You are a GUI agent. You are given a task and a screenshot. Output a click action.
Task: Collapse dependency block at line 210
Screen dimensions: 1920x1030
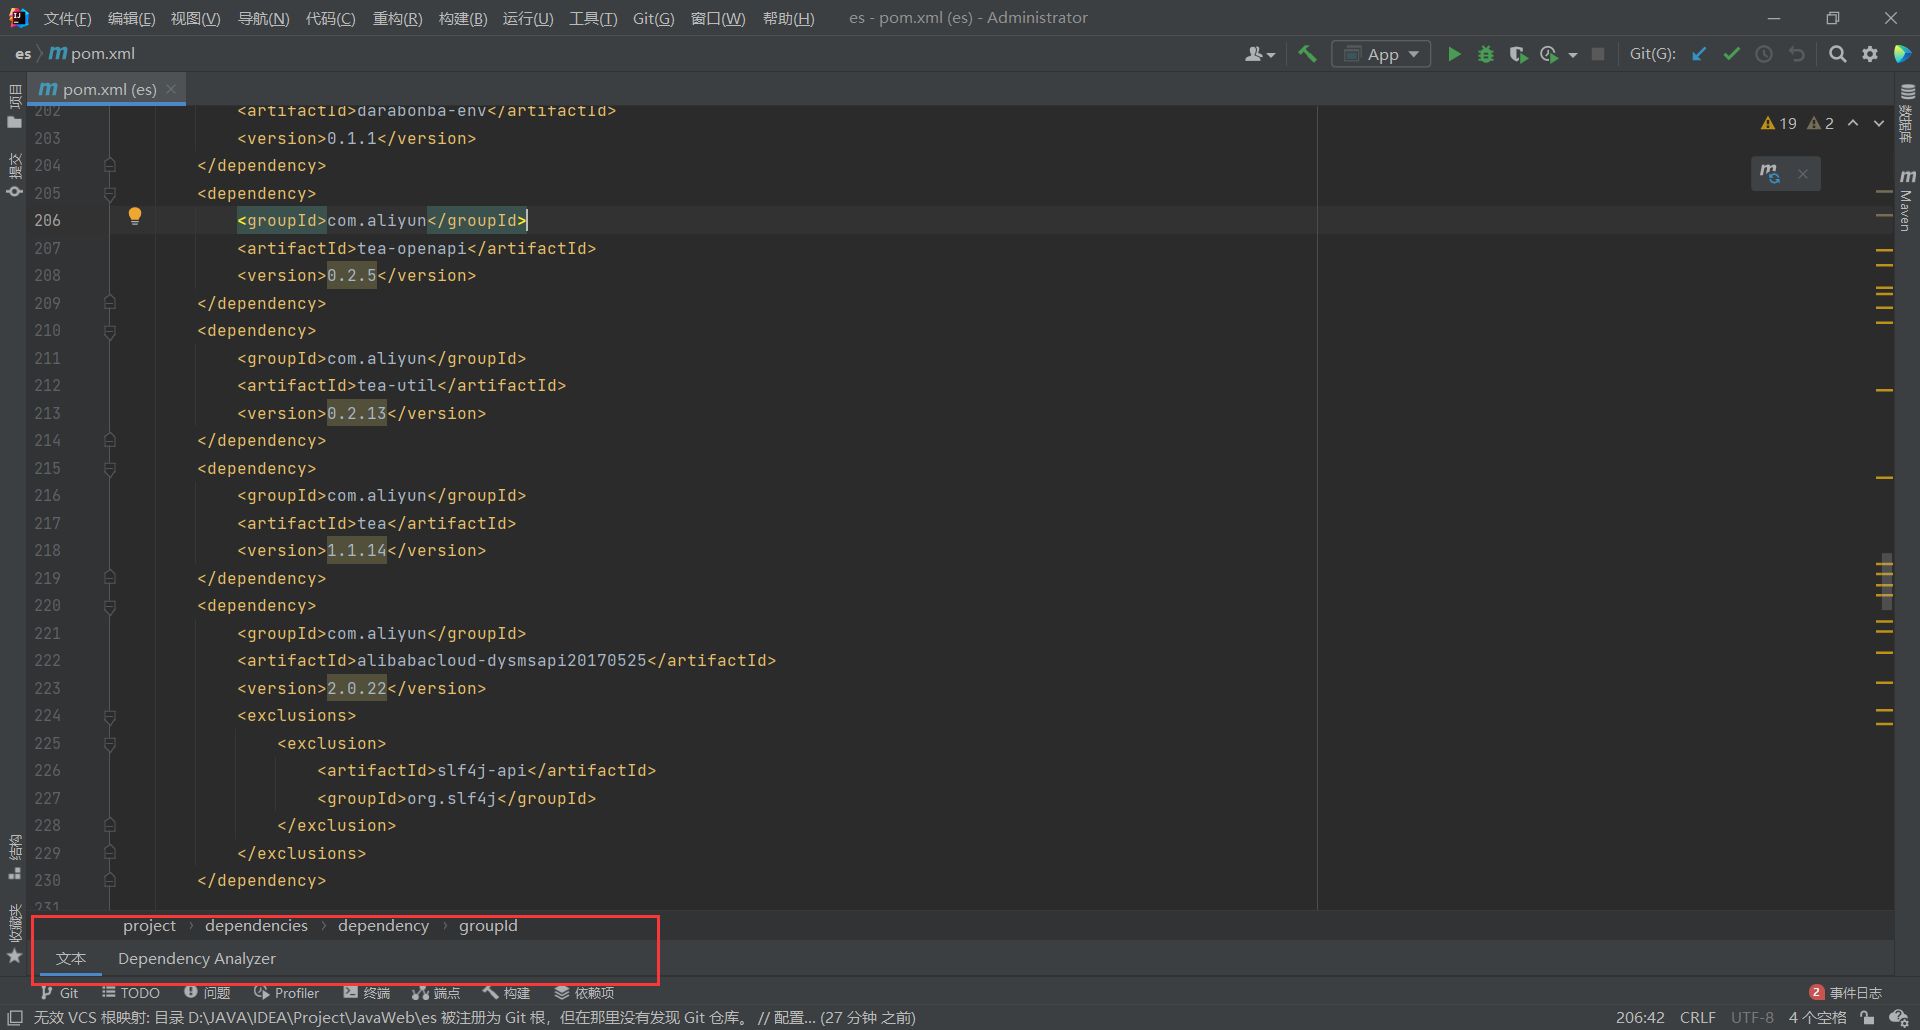110,331
